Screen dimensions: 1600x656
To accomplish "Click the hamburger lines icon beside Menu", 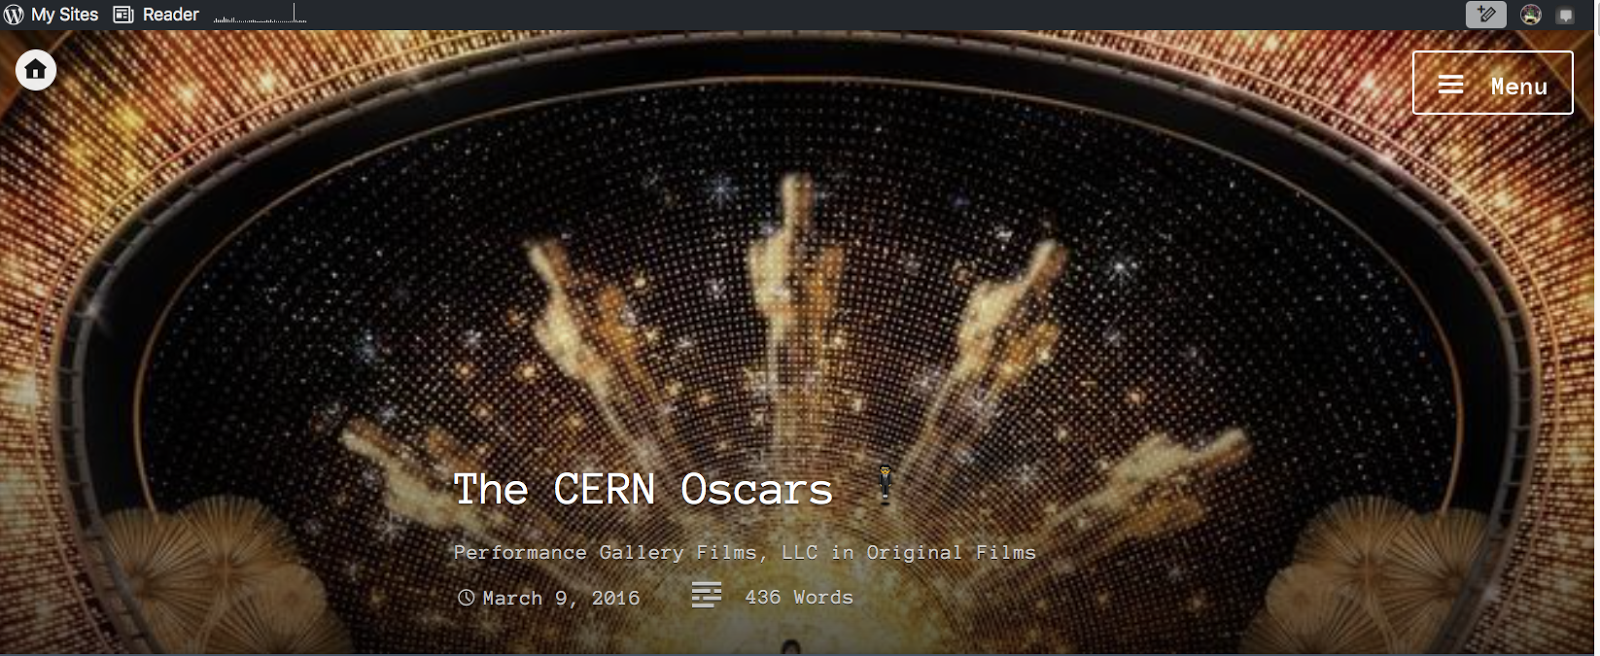I will click(x=1451, y=85).
